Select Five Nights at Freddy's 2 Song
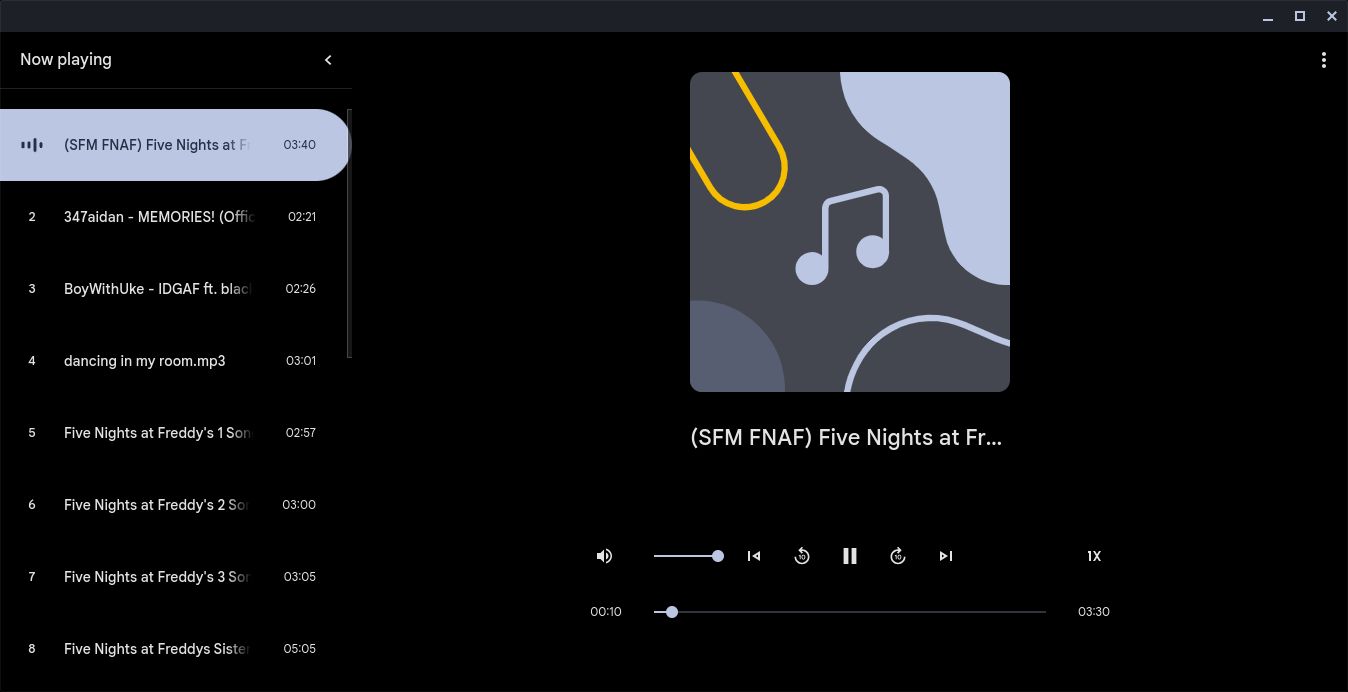1348x692 pixels. 175,505
